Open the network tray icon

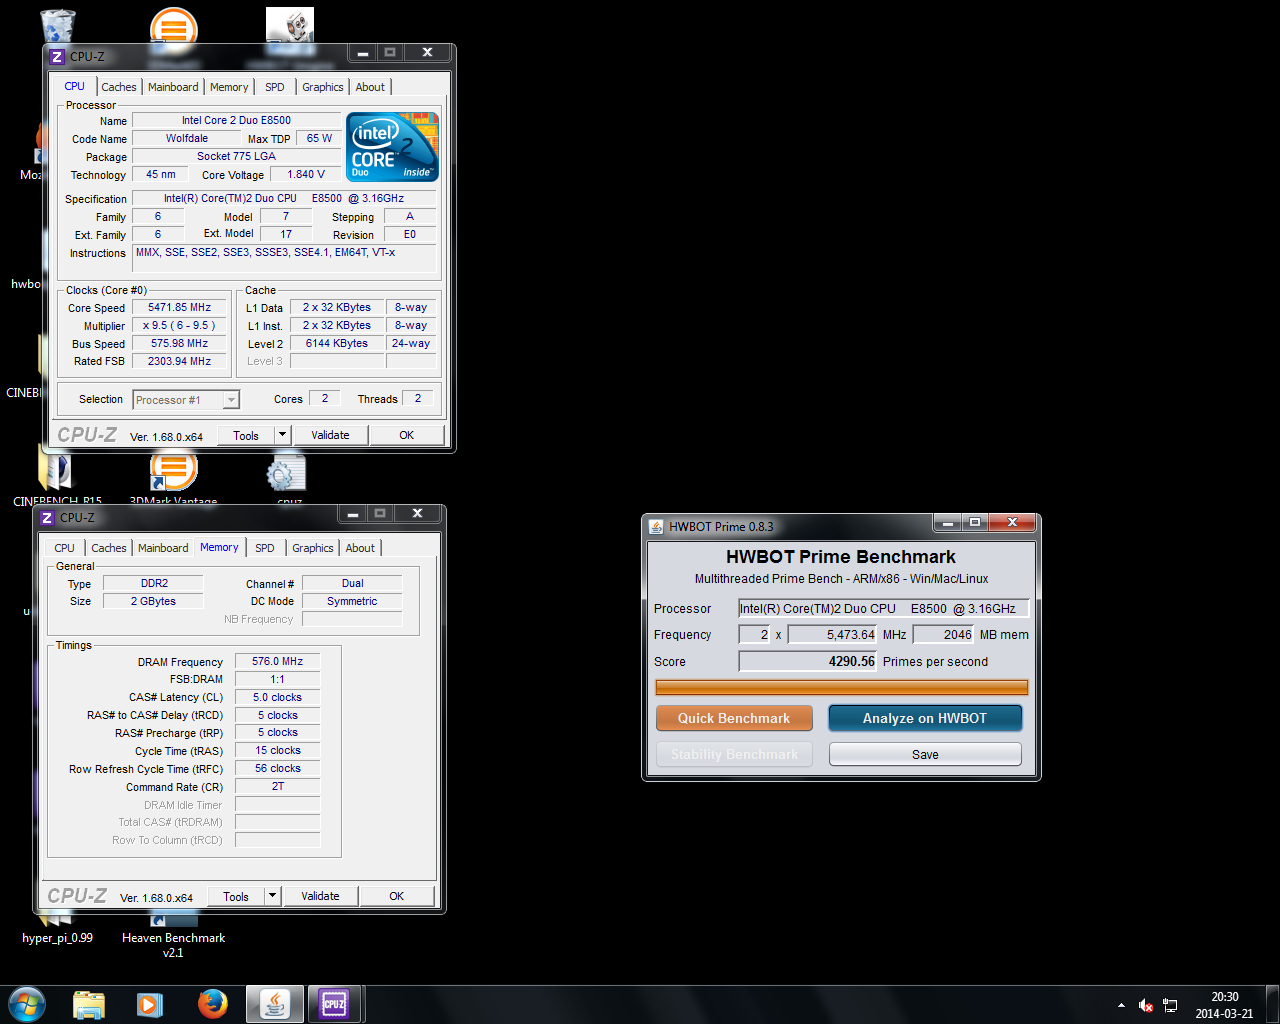click(1170, 1005)
